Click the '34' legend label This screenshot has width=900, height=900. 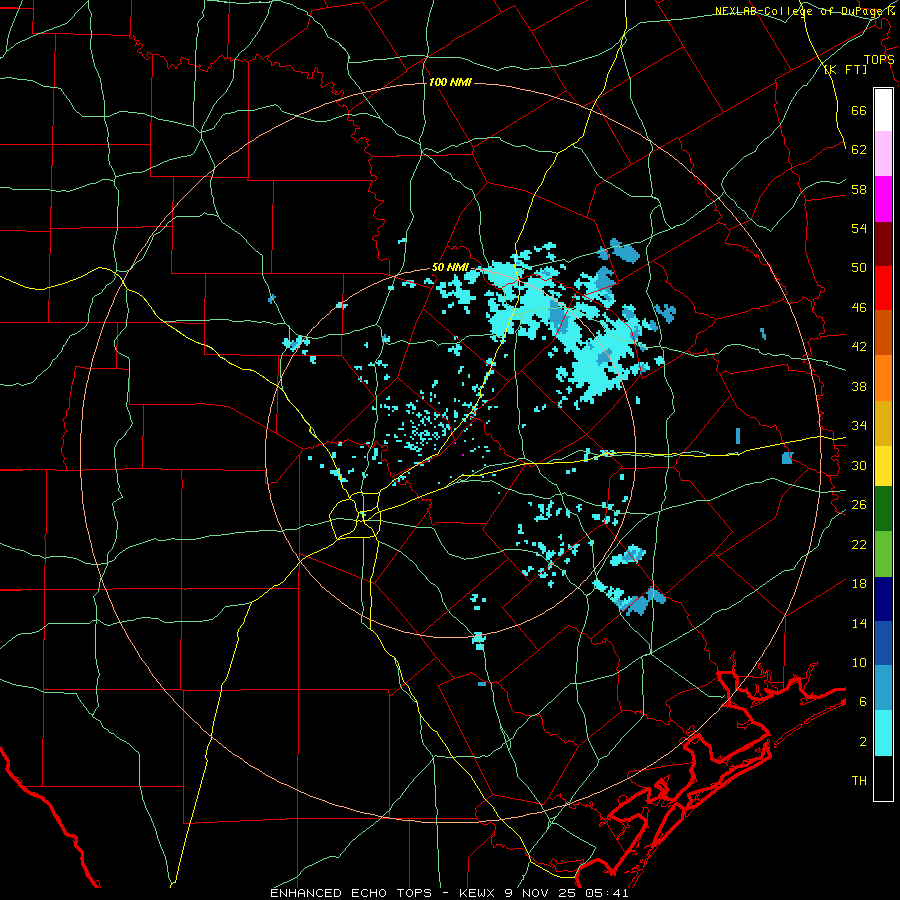[x=859, y=426]
